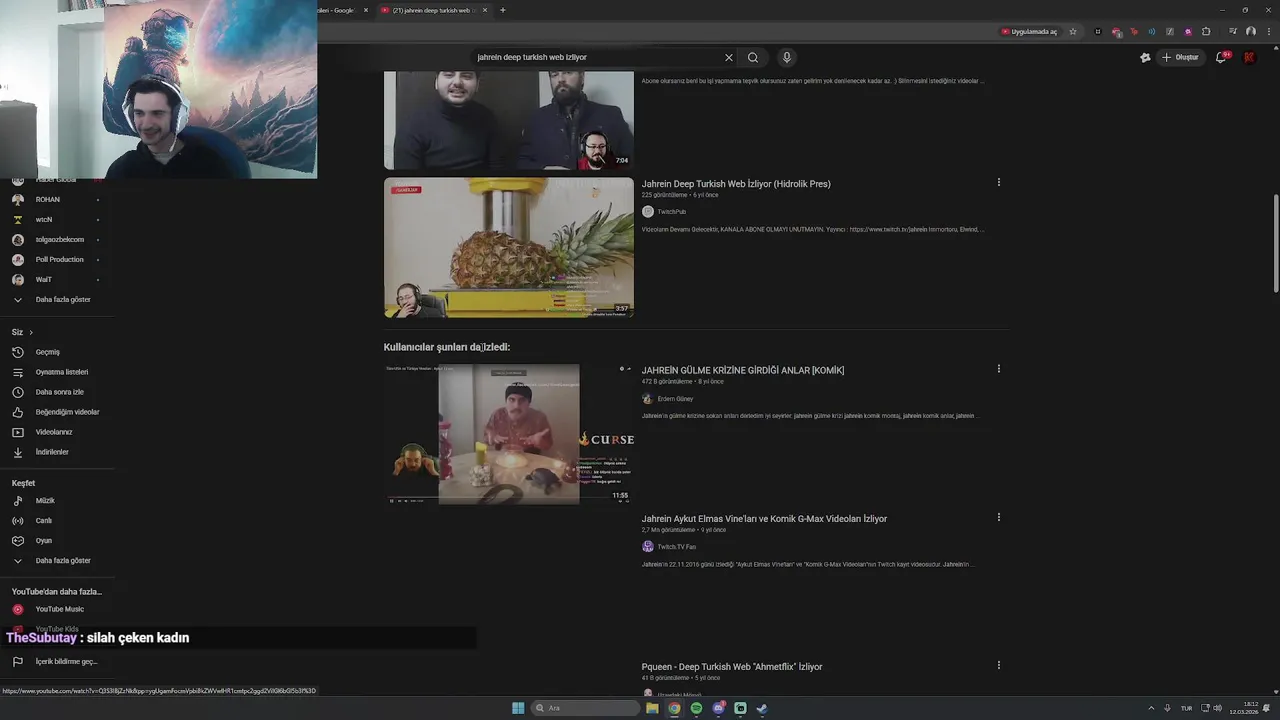Screen dimensions: 1280x720
Task: Open the two men thumbnail video
Action: tap(509, 120)
